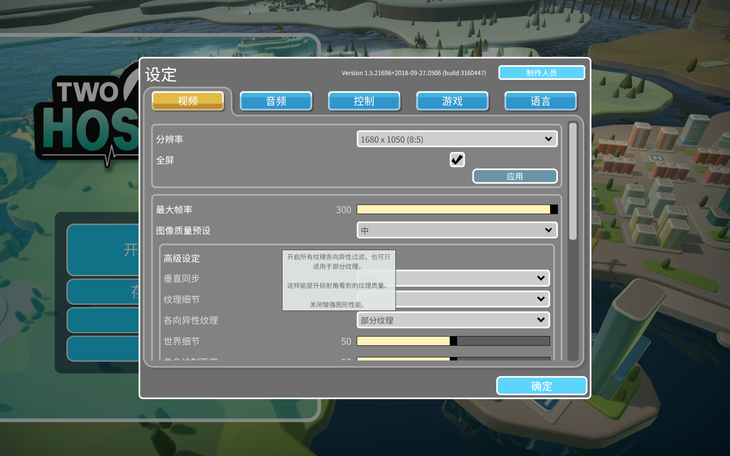Screen dimensions: 730x456
Task: Click the 世界细节 world detail slider
Action: [x=453, y=341]
